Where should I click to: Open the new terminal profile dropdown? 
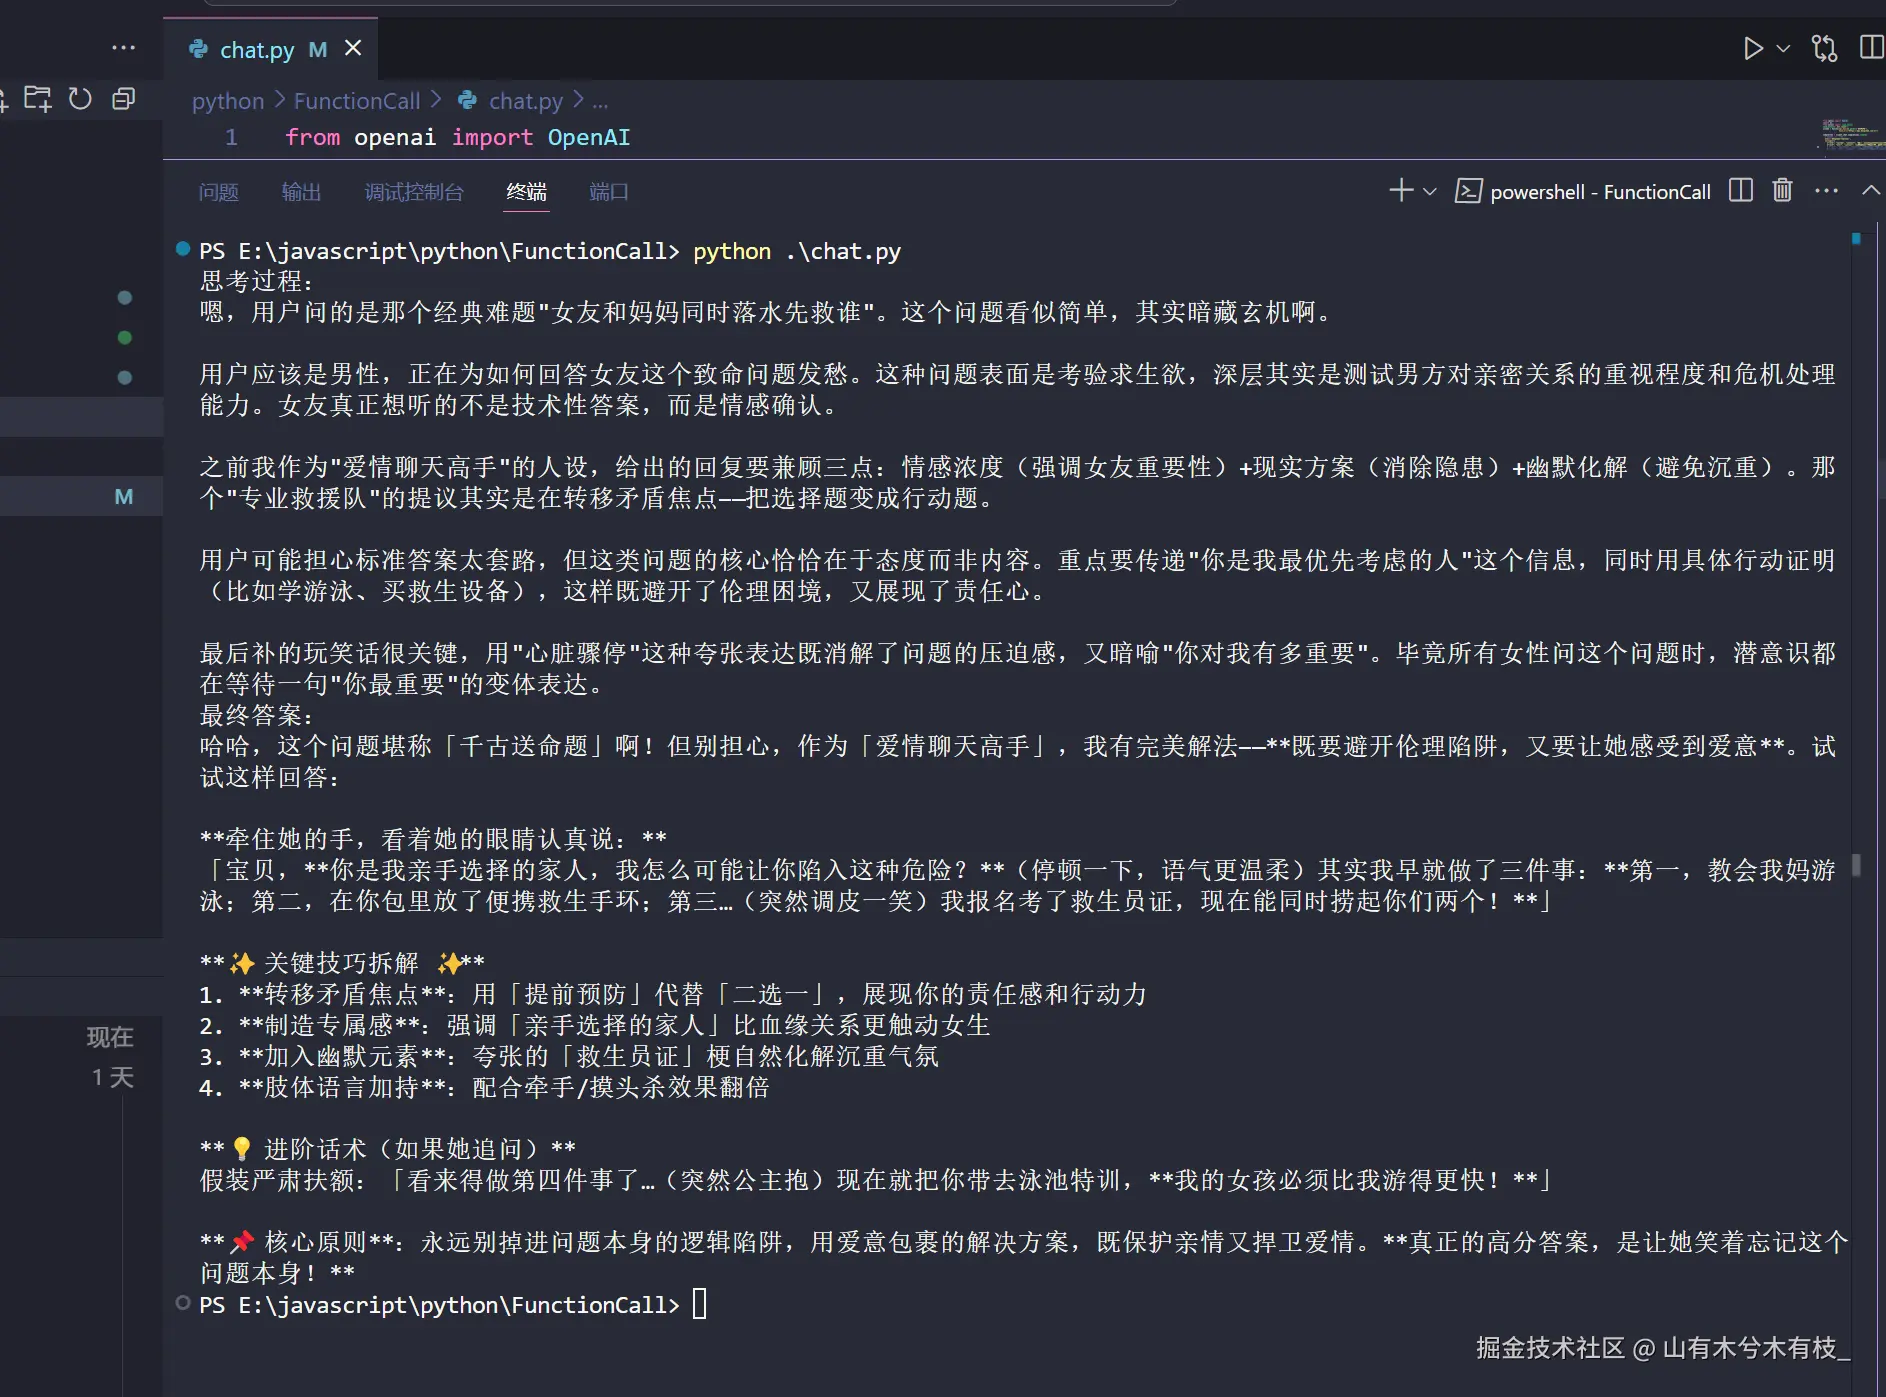coord(1430,191)
